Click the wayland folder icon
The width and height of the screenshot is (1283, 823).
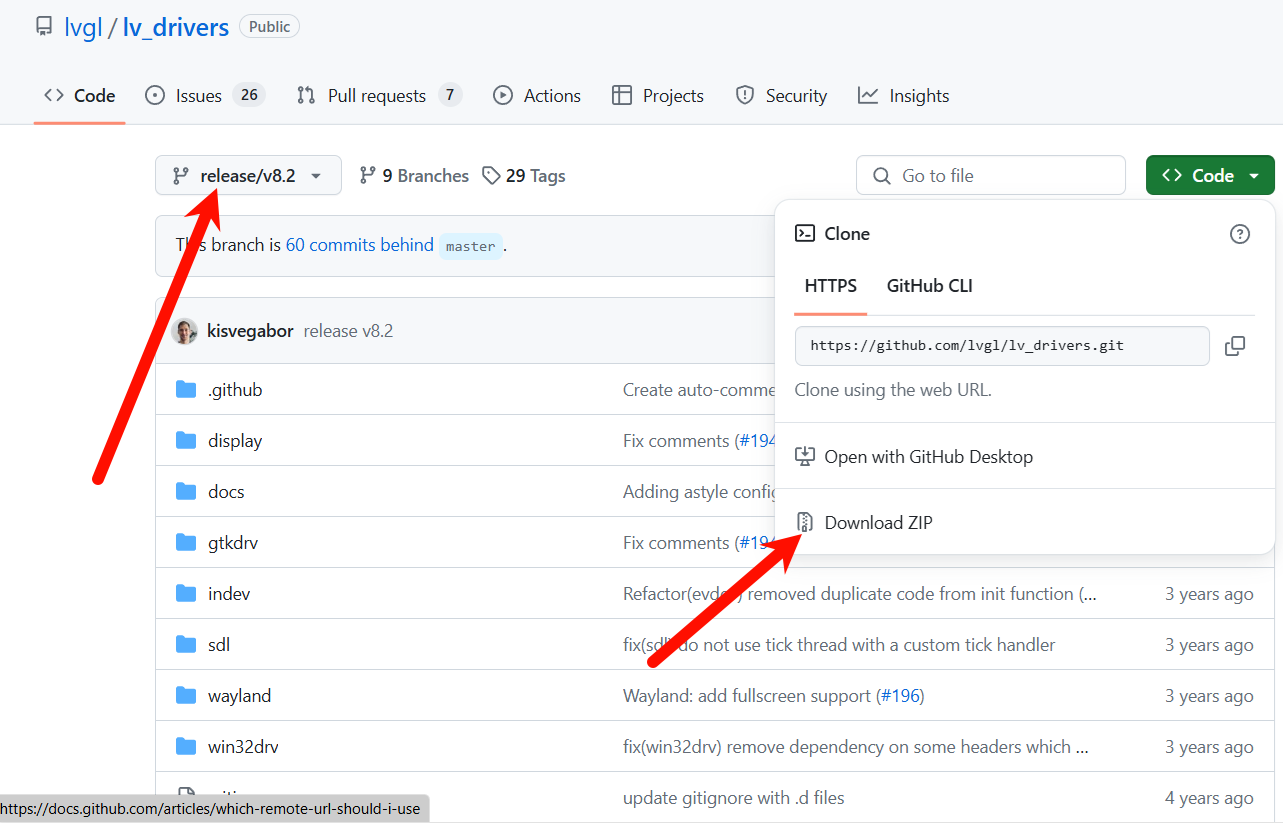tap(186, 695)
